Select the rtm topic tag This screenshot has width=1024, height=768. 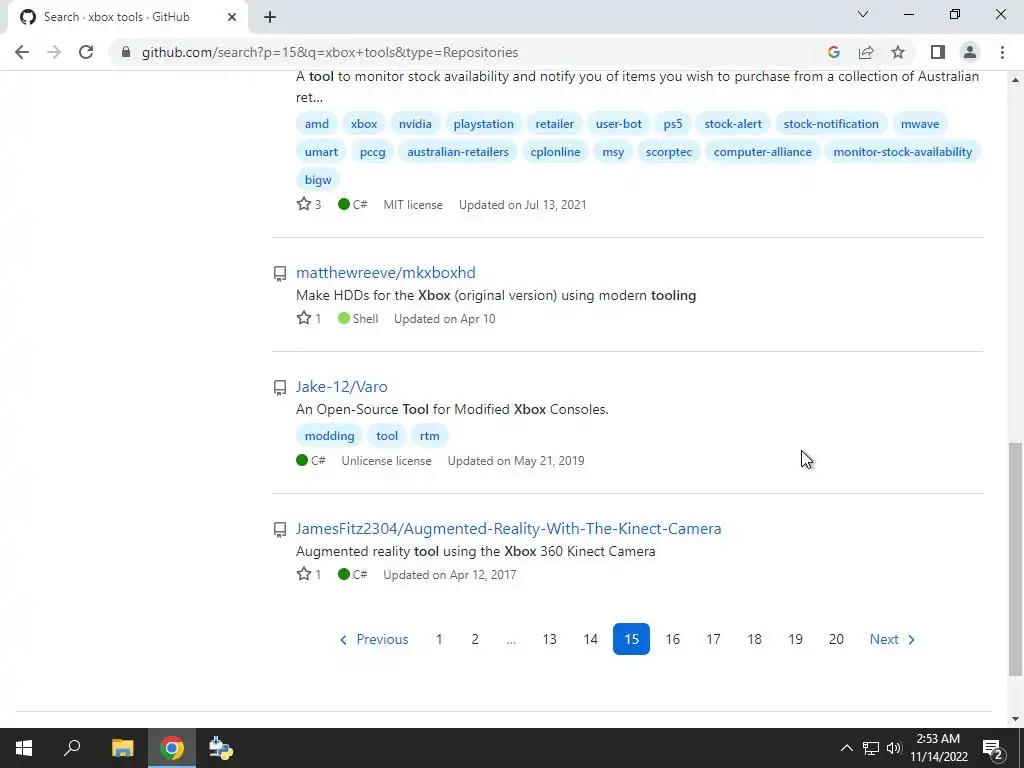click(429, 436)
